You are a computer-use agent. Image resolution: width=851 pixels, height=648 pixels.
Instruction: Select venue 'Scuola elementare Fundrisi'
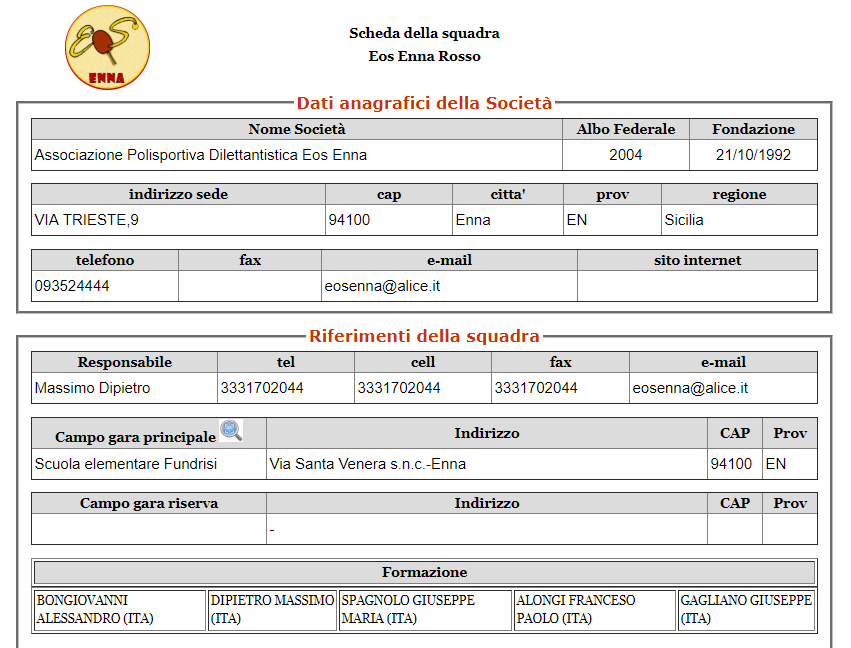[x=126, y=464]
